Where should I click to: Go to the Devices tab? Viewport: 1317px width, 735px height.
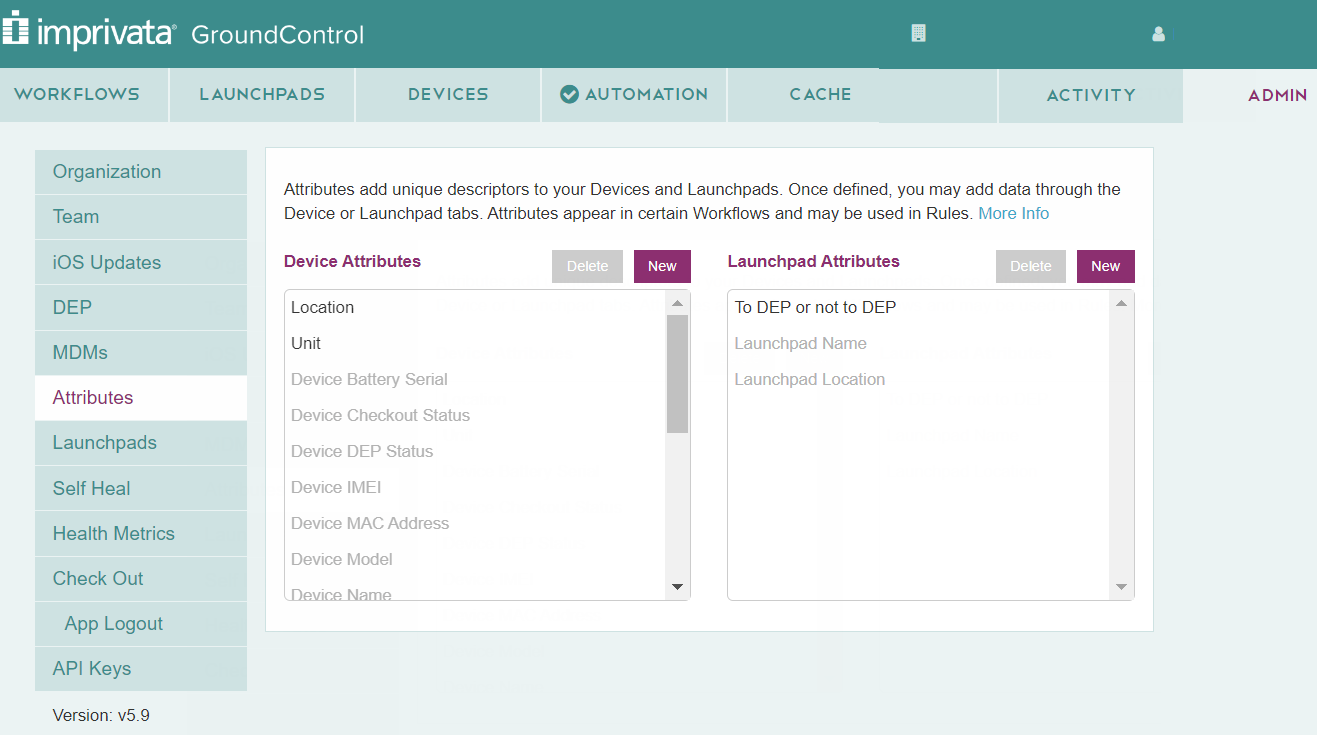448,95
